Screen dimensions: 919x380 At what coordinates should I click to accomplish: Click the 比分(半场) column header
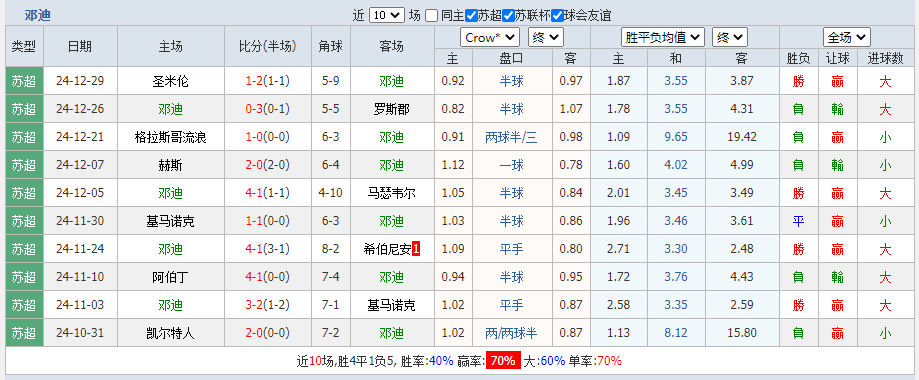267,46
